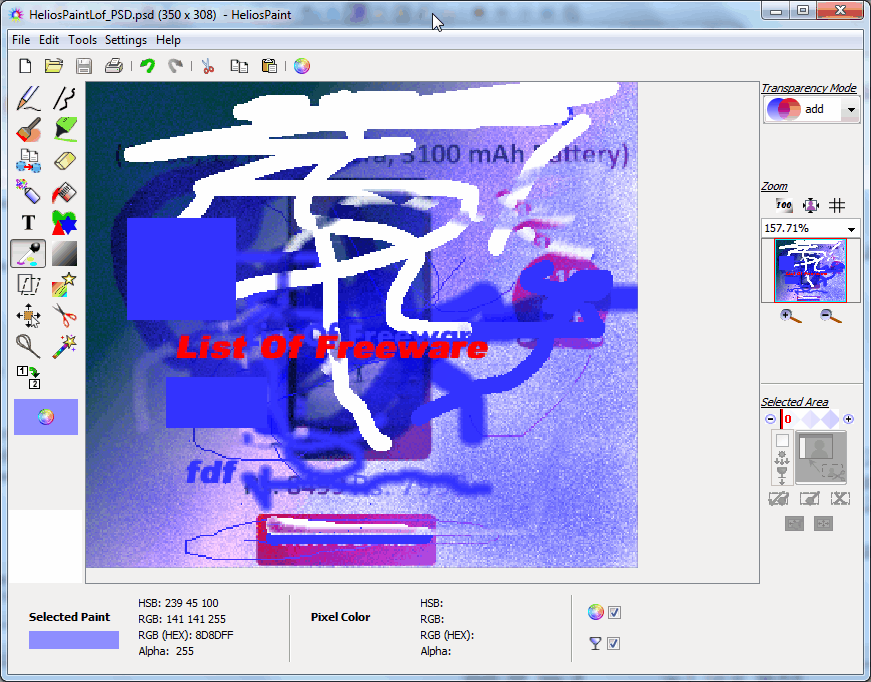Select the Clone tool

pyautogui.click(x=28, y=161)
